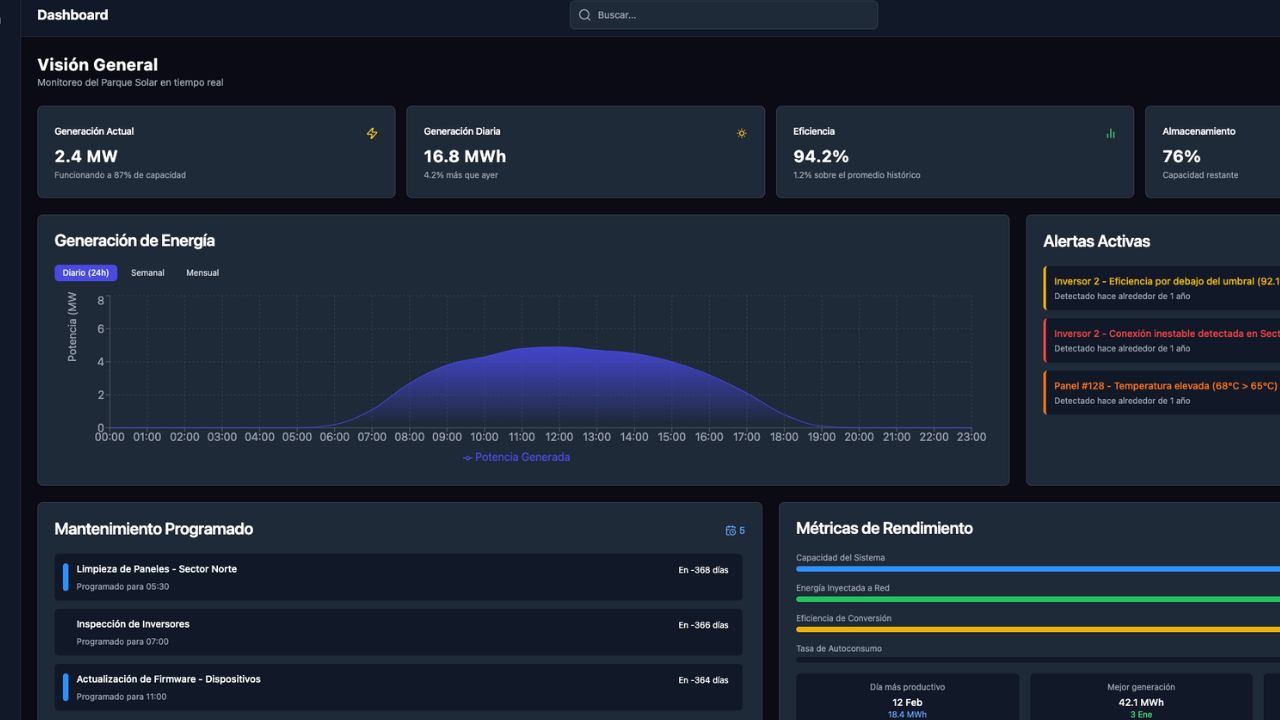1280x720 pixels.
Task: Click '4.2% más que ayer' text
Action: pos(461,175)
